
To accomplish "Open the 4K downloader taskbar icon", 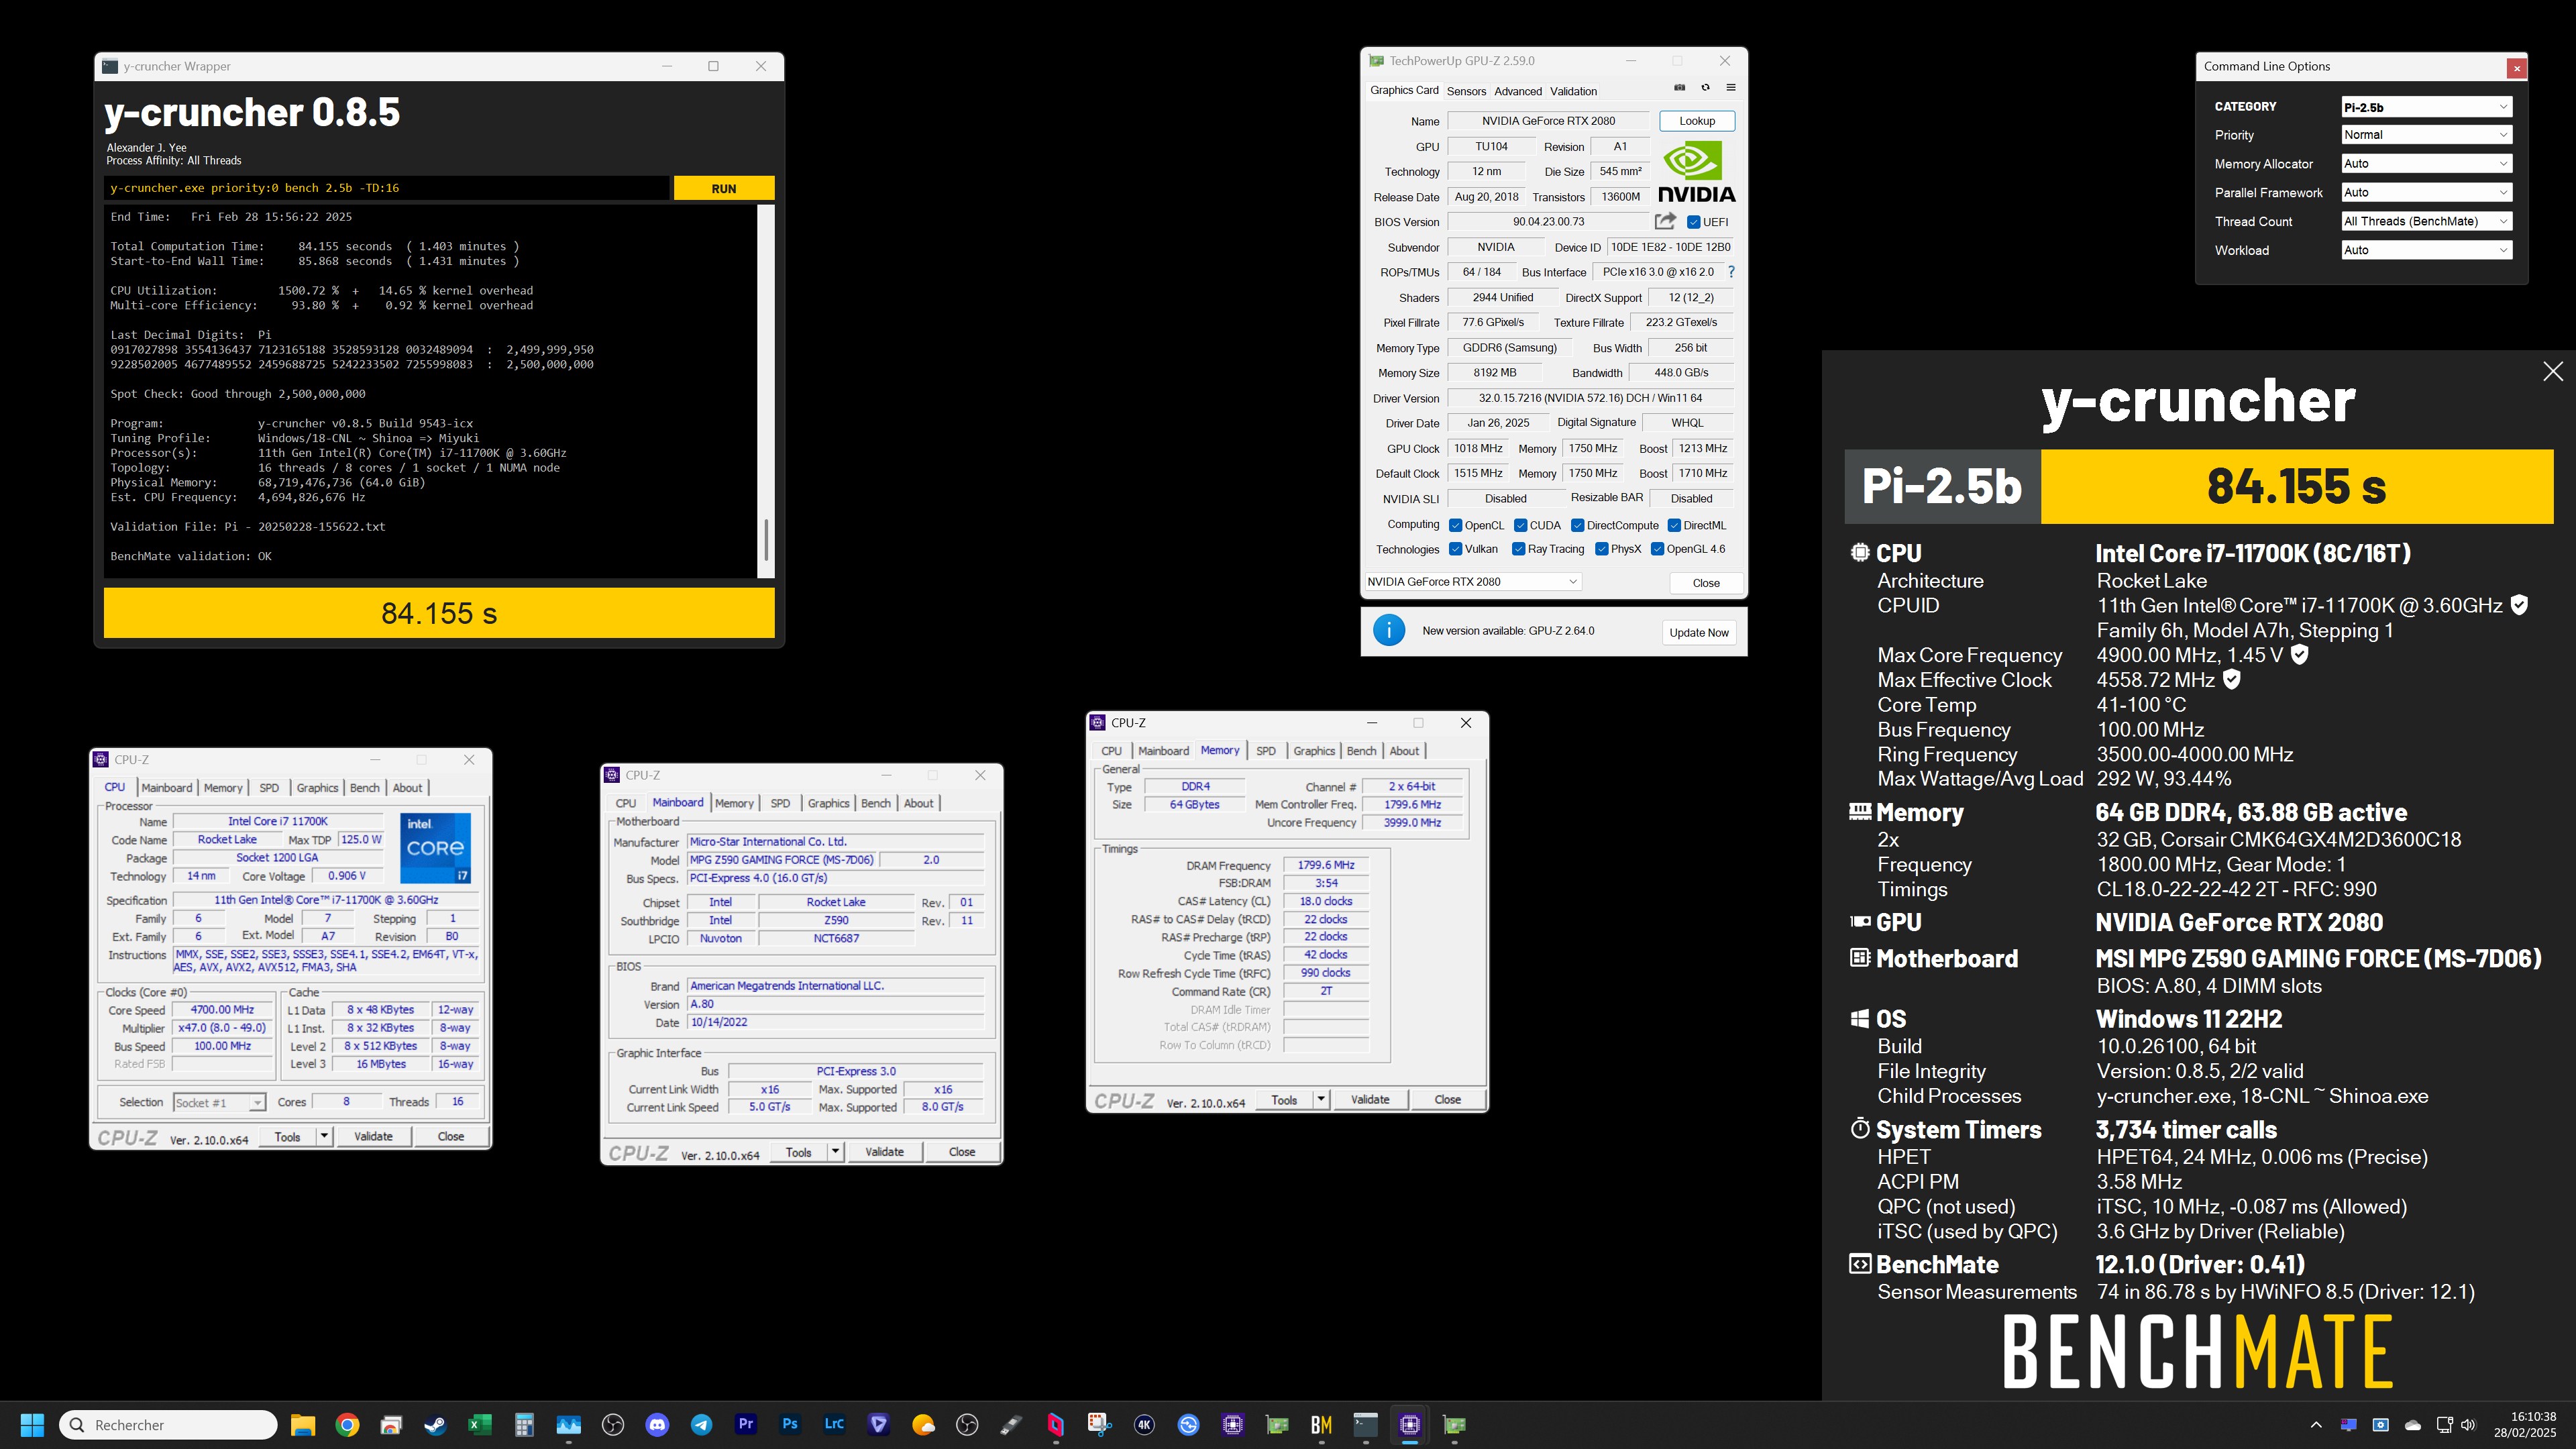I will coord(1144,1425).
